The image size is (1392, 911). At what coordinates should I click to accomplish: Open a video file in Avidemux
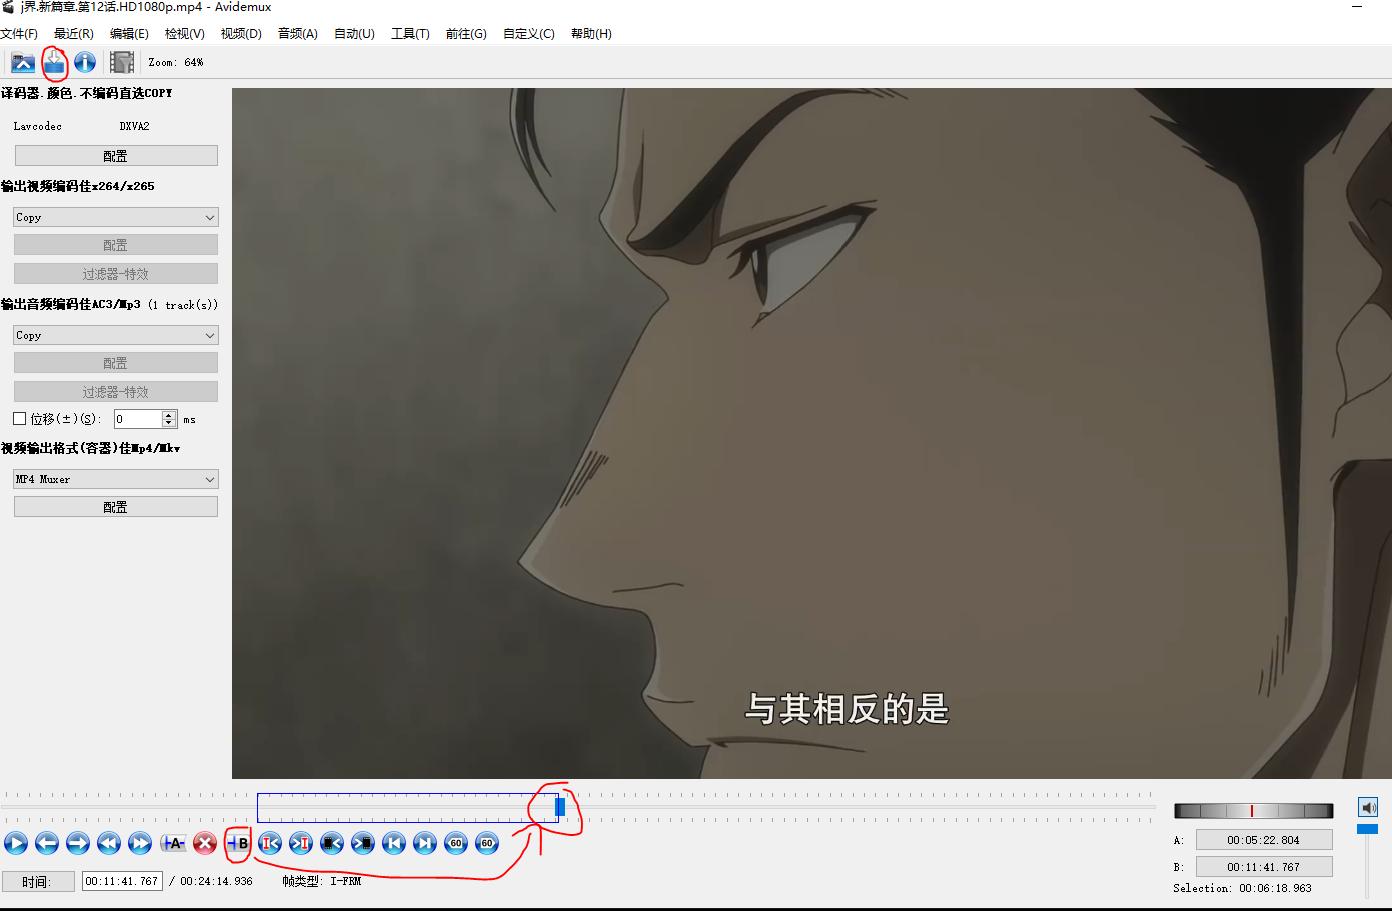coord(22,62)
